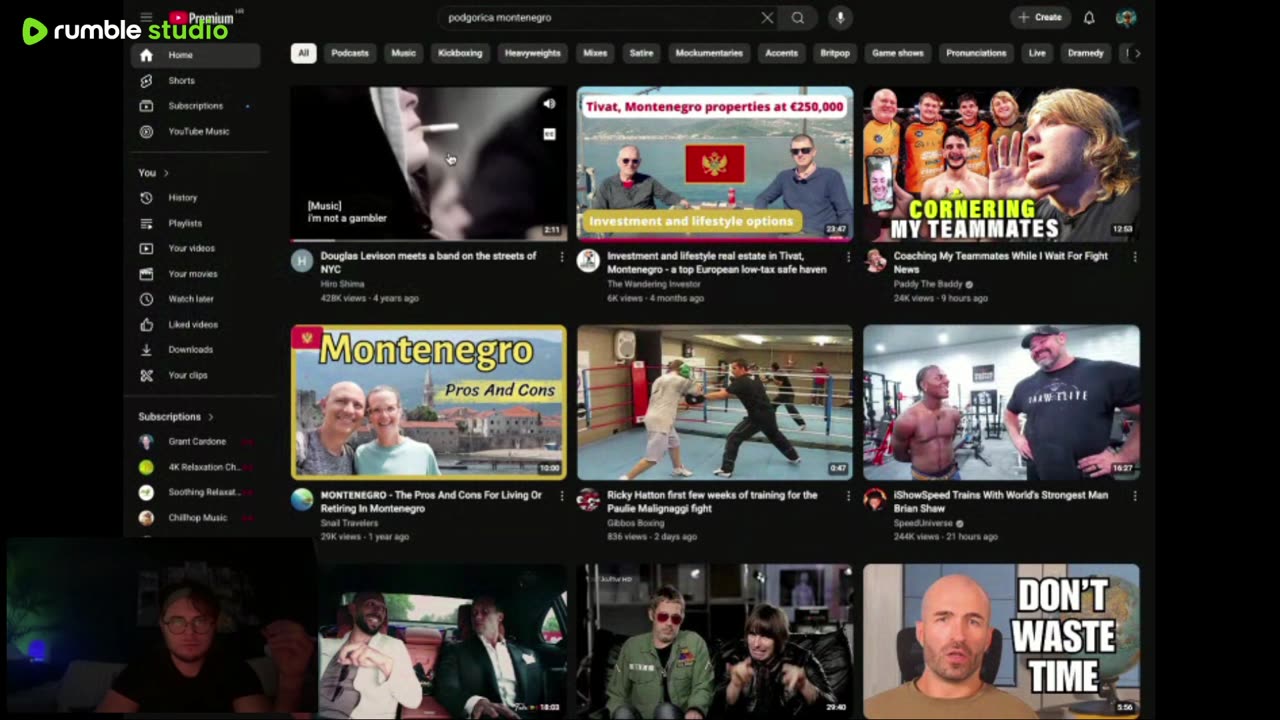Open the Don't Waste Time thumbnail
This screenshot has width=1280, height=720.
click(x=1001, y=640)
